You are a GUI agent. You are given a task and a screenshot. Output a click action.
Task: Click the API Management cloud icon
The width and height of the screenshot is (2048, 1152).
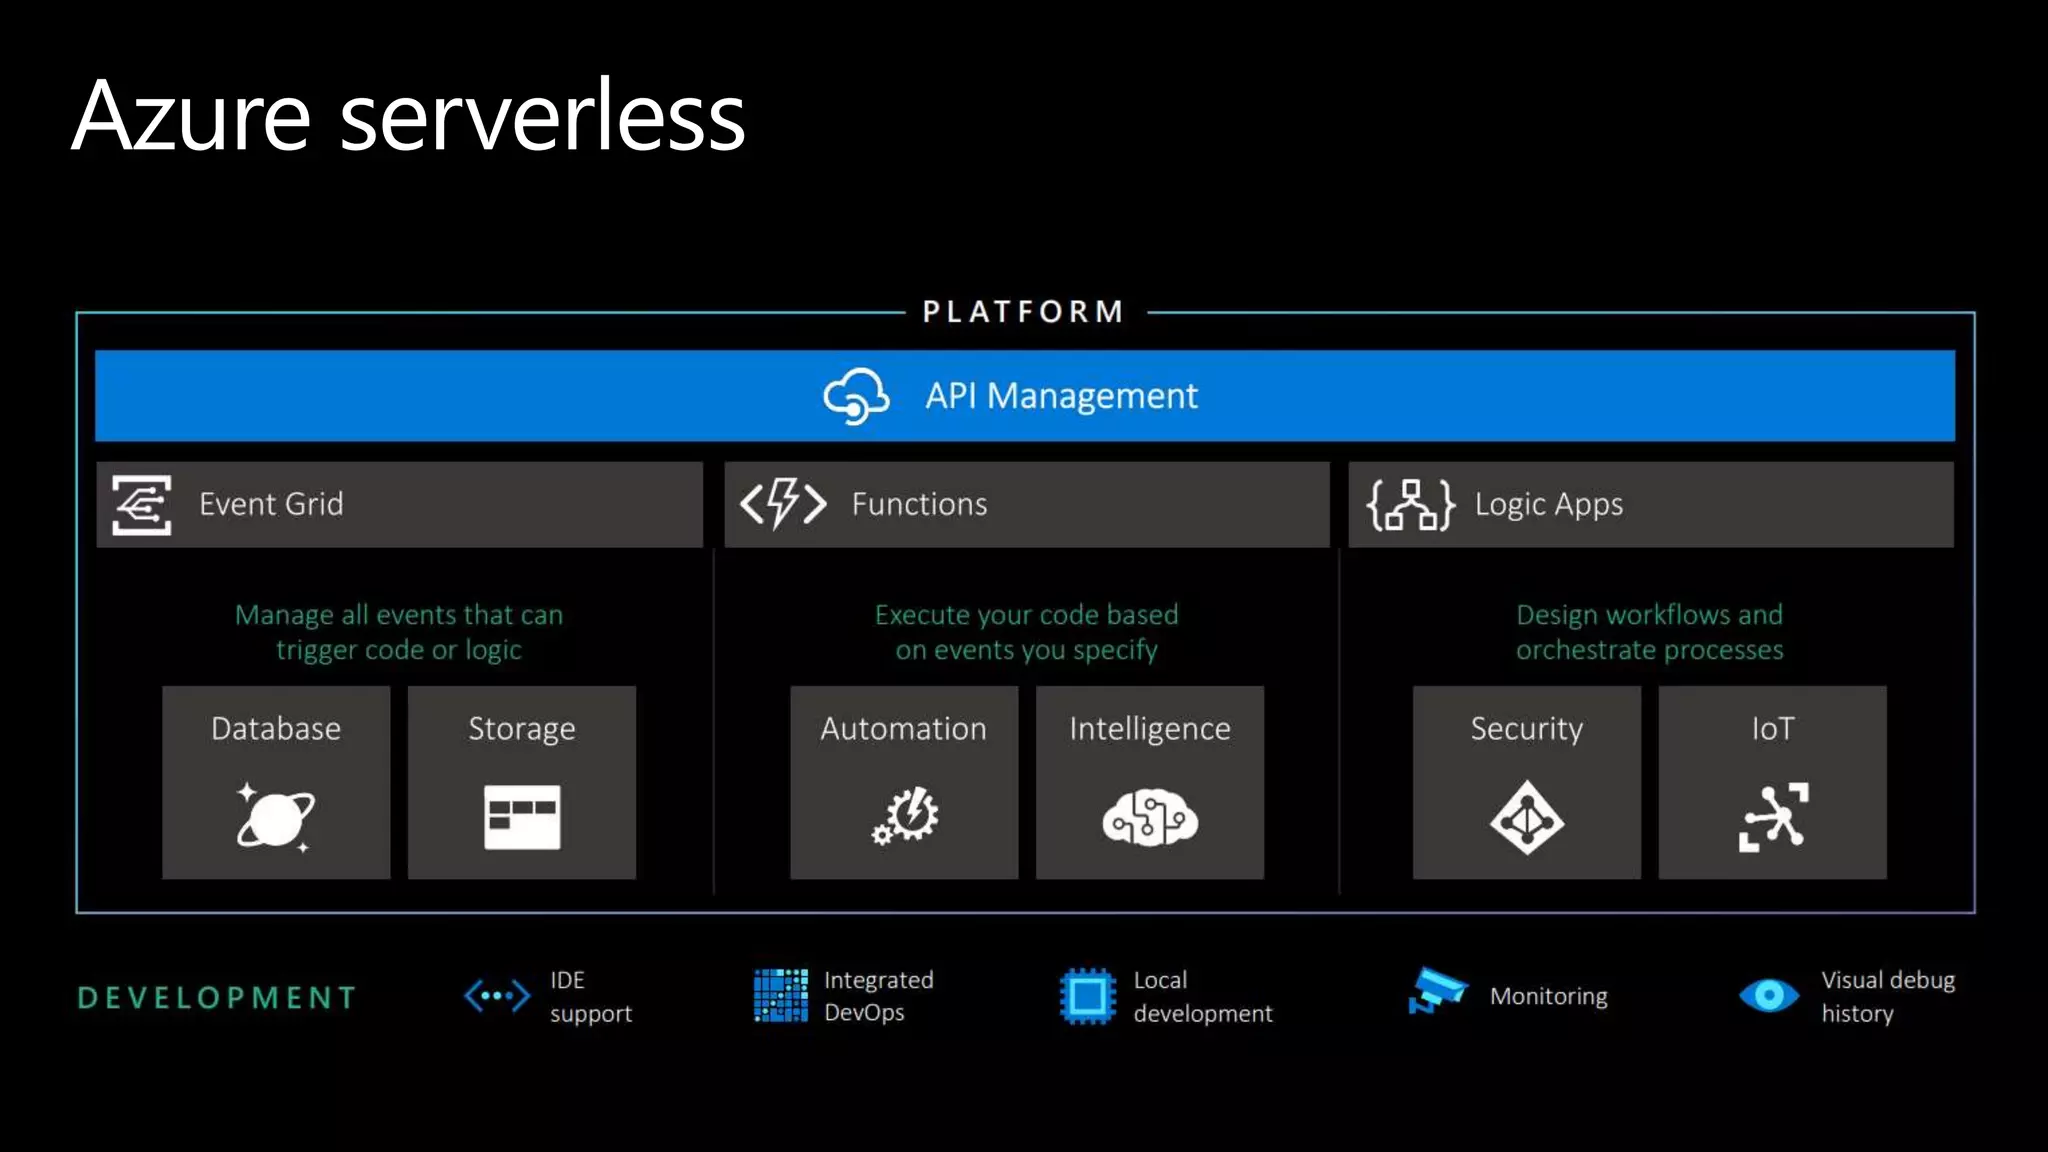pos(855,396)
